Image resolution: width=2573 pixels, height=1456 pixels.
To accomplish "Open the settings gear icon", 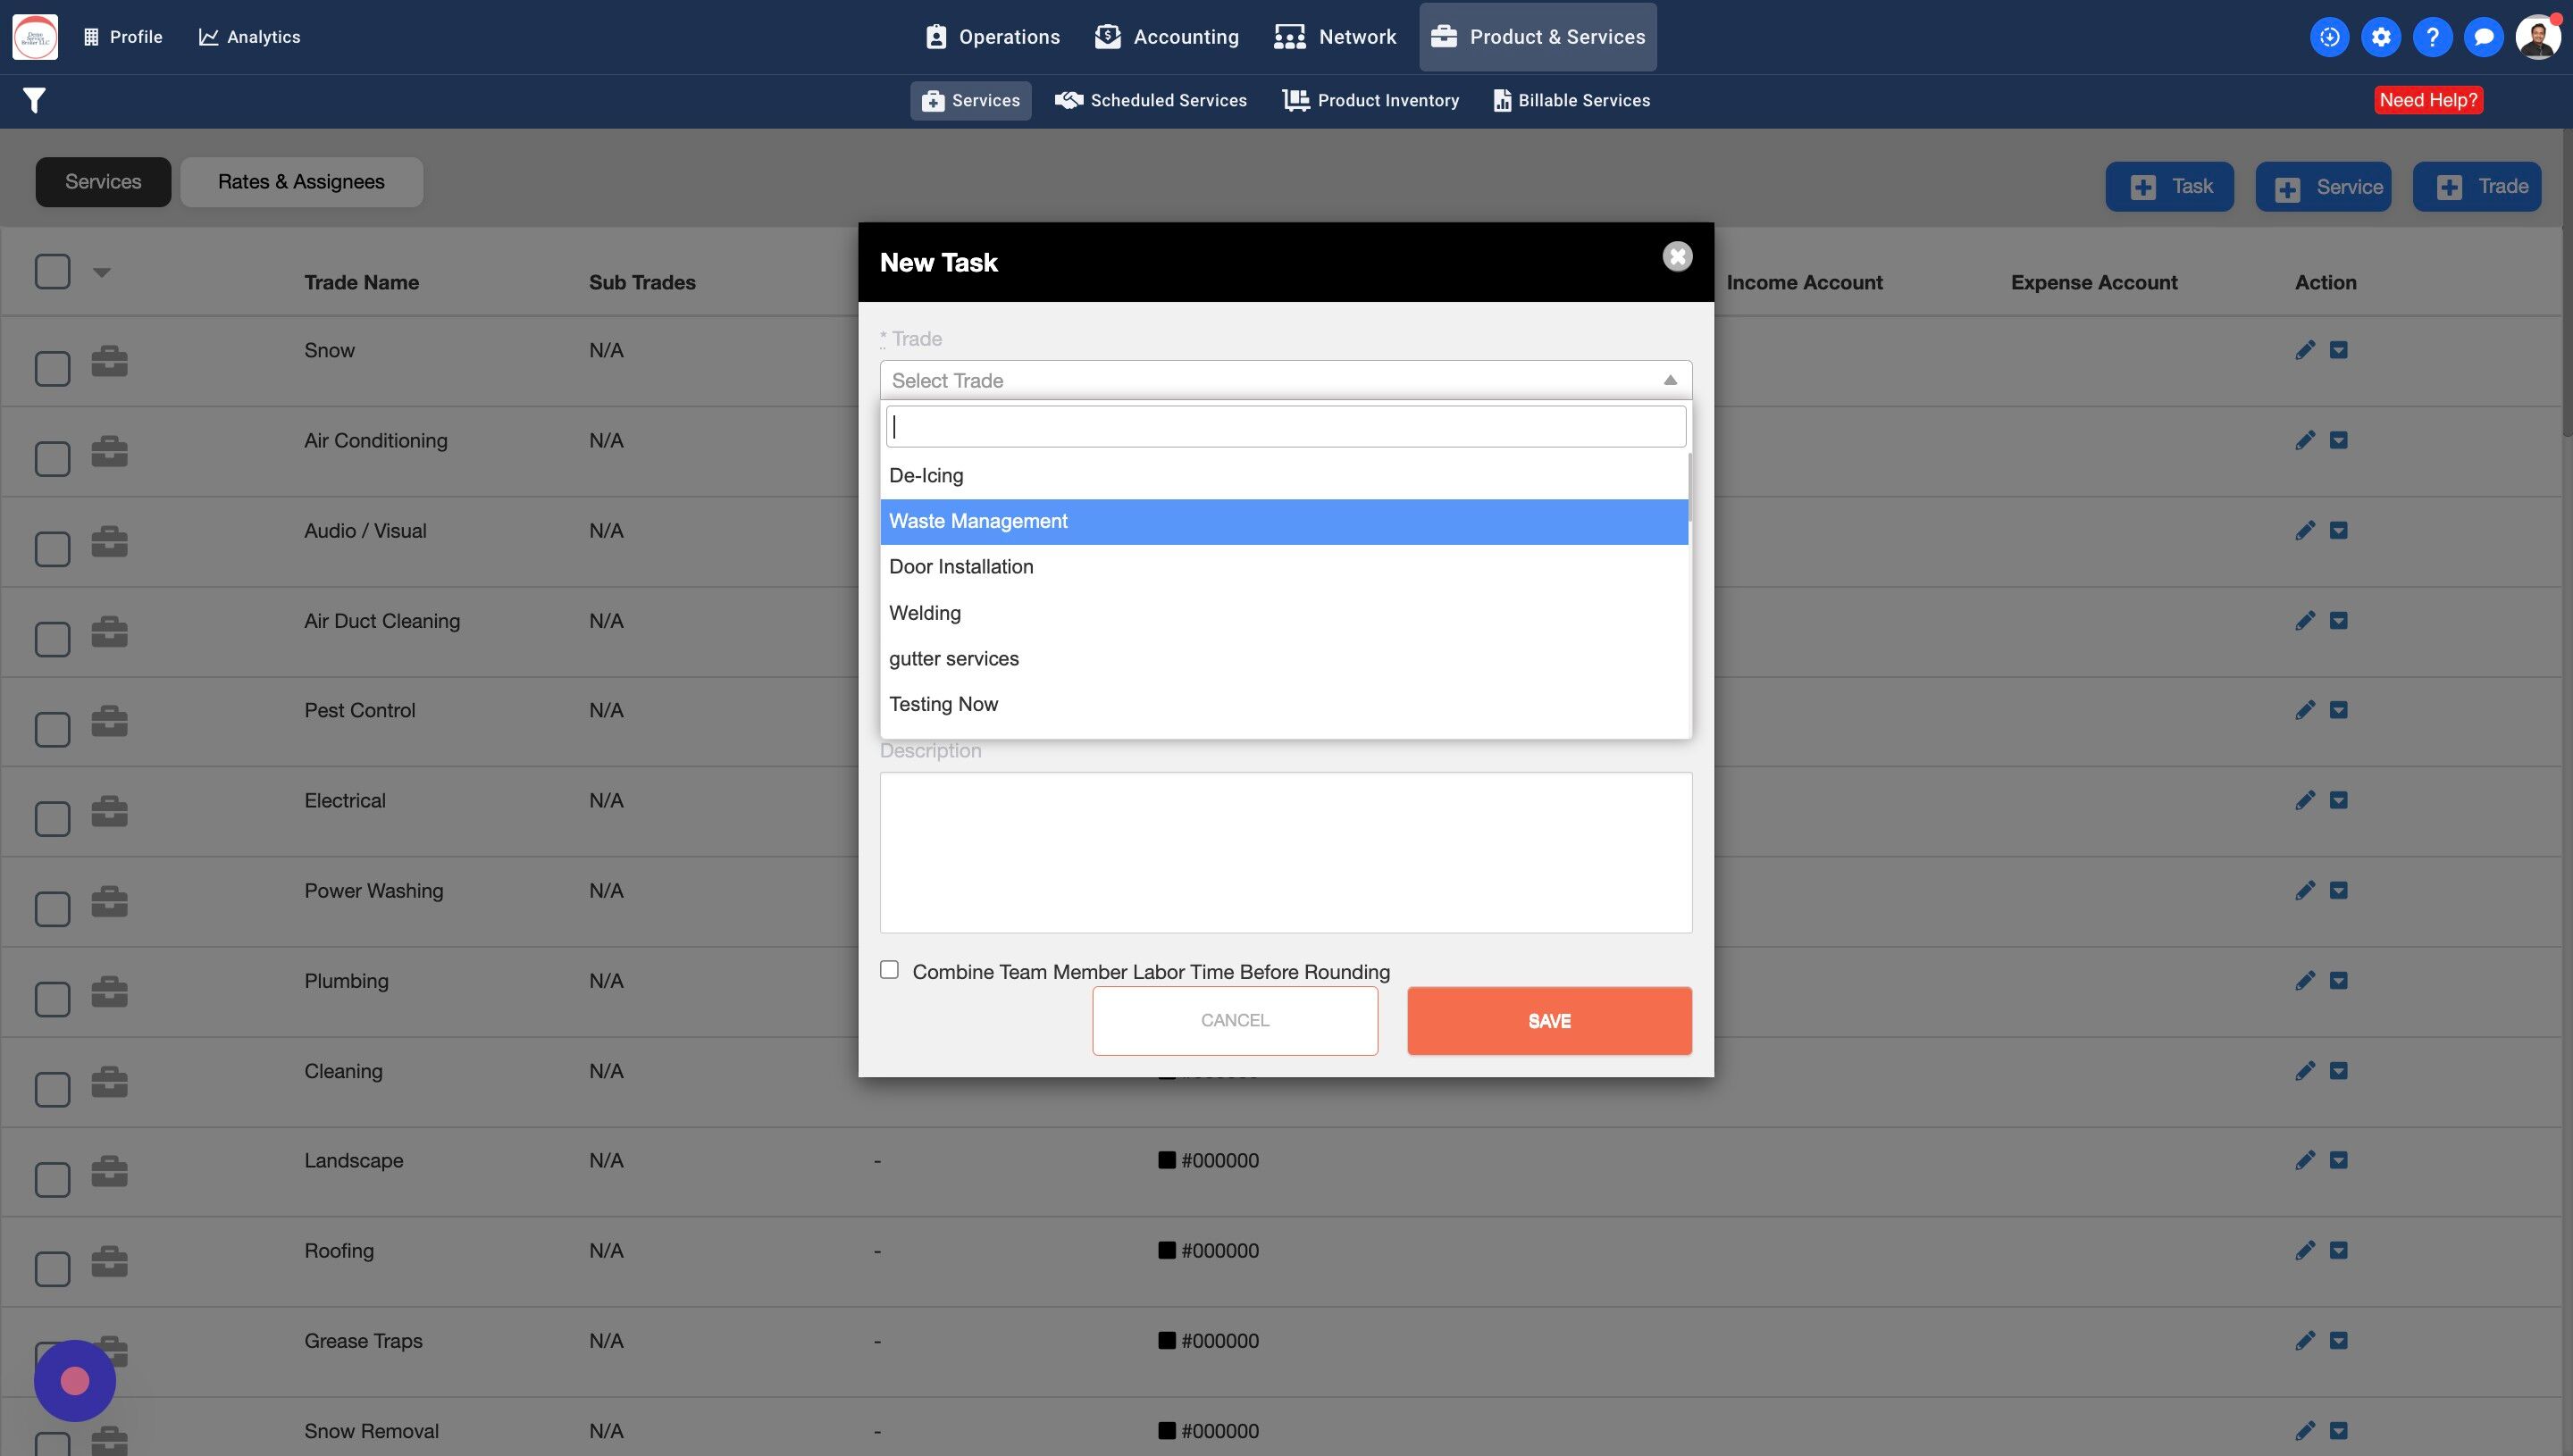I will tap(2381, 37).
